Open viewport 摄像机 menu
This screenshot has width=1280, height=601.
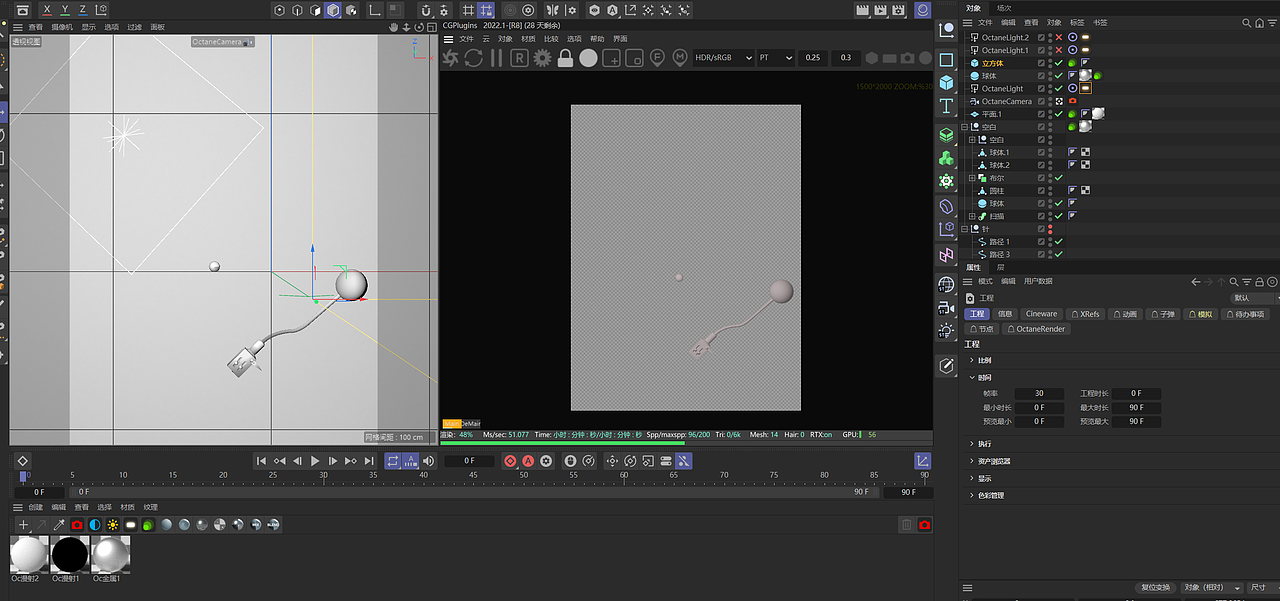tap(62, 27)
